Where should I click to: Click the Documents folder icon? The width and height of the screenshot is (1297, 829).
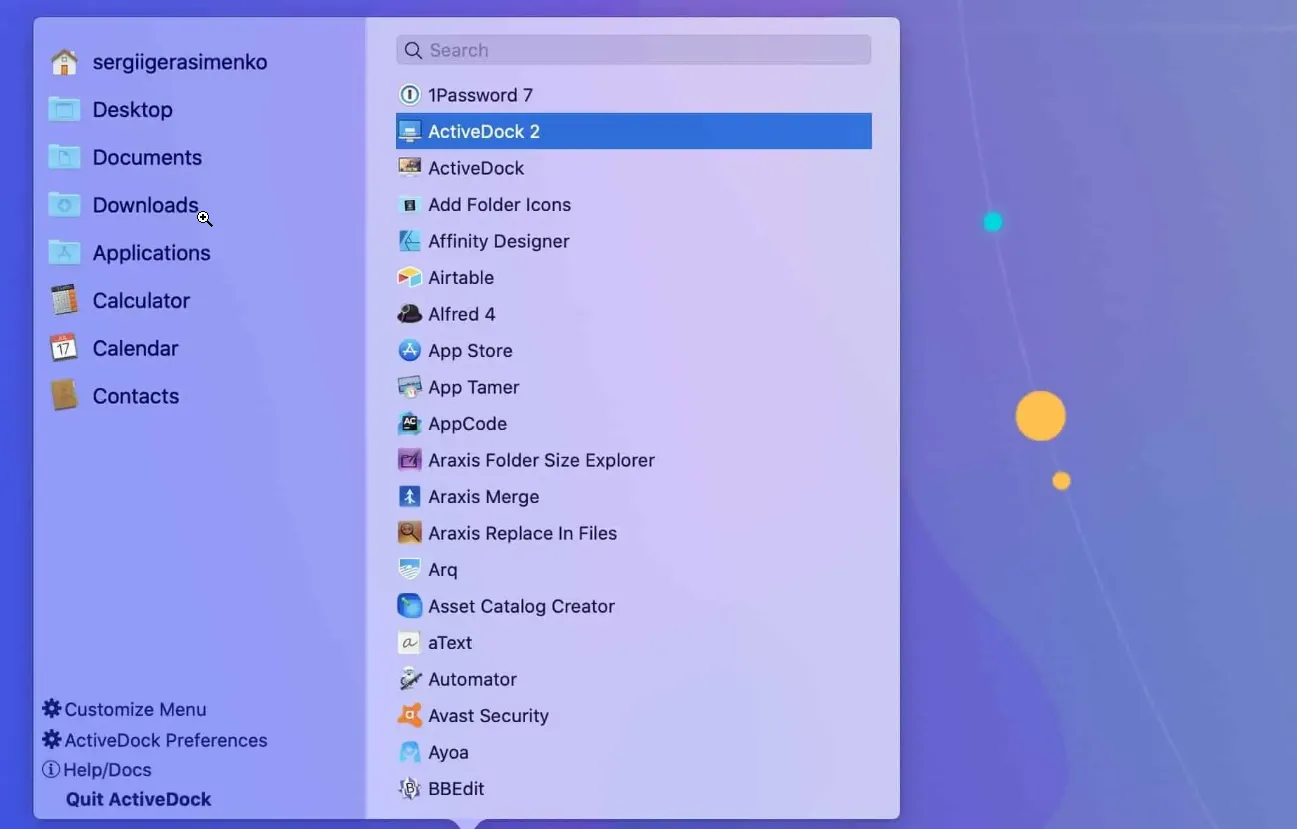[64, 157]
